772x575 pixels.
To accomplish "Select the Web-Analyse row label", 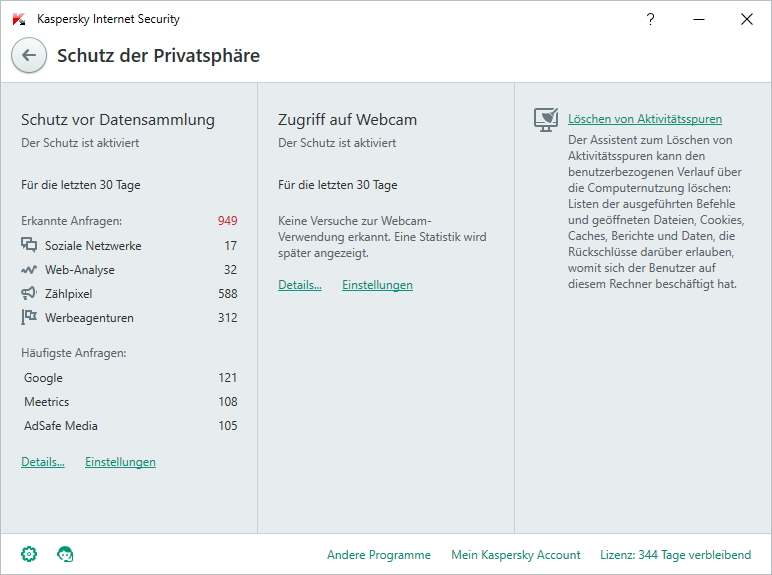I will [x=80, y=270].
